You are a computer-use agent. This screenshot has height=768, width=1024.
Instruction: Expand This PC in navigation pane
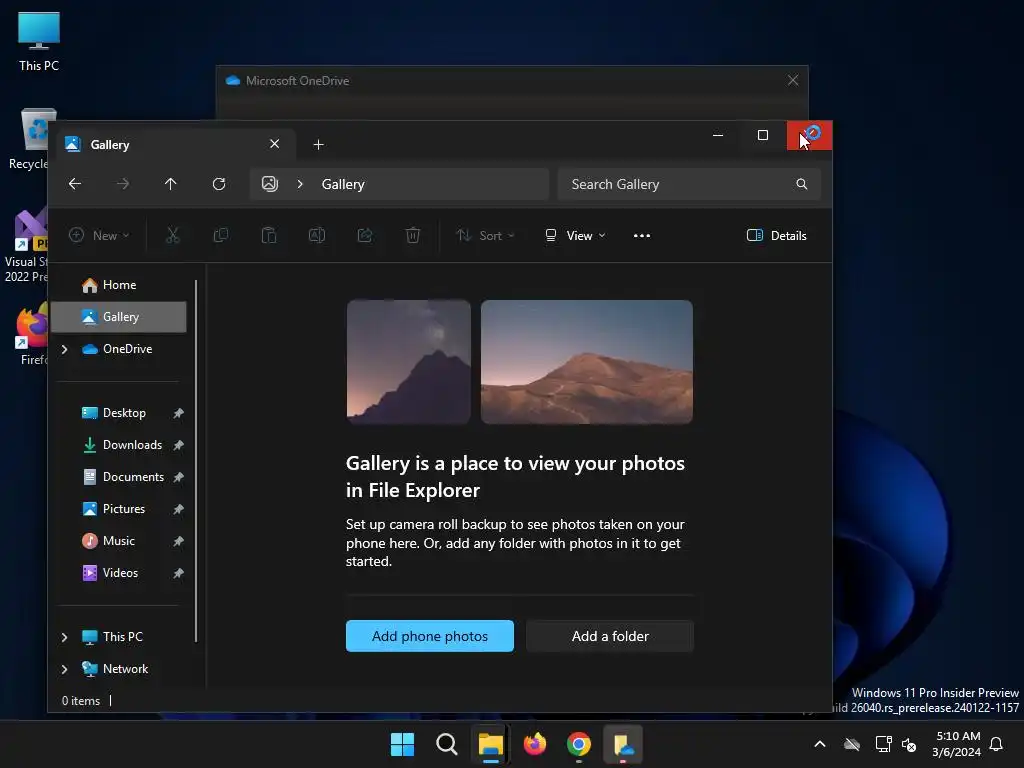coord(64,637)
